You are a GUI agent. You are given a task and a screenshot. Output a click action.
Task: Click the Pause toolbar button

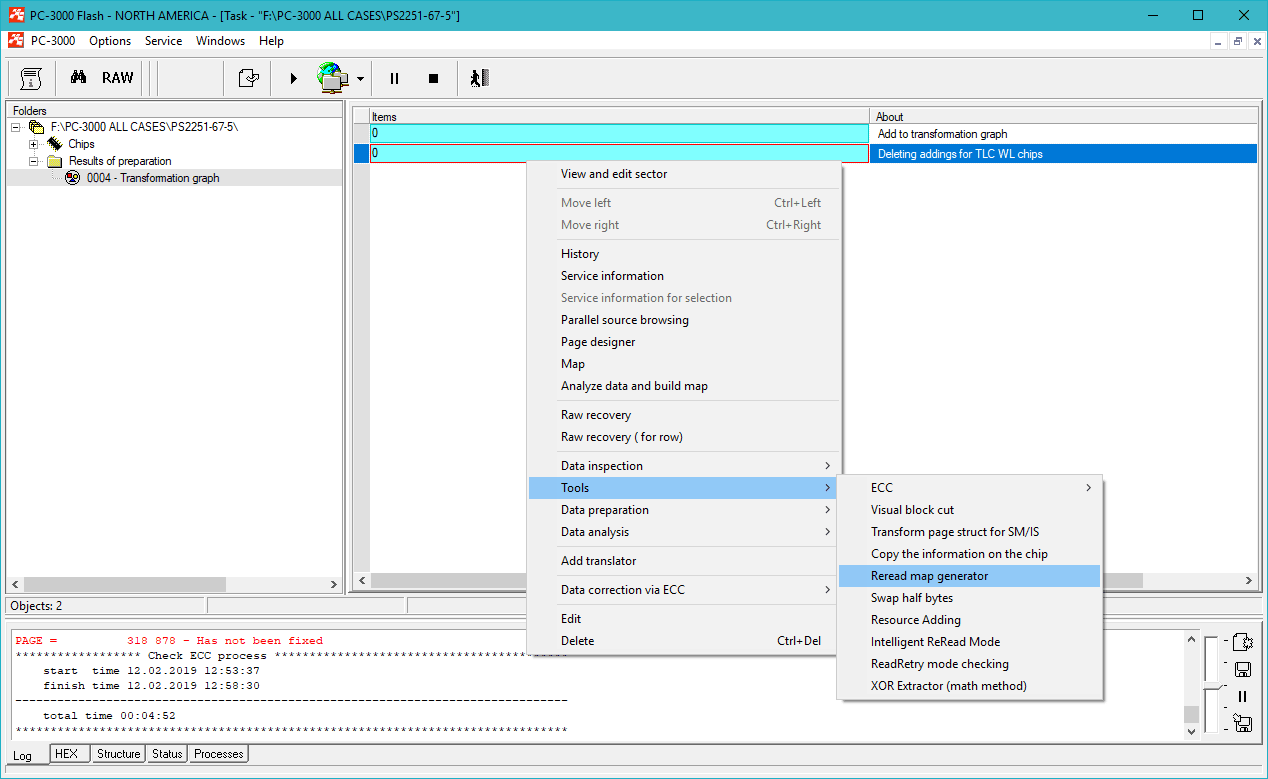pos(394,78)
